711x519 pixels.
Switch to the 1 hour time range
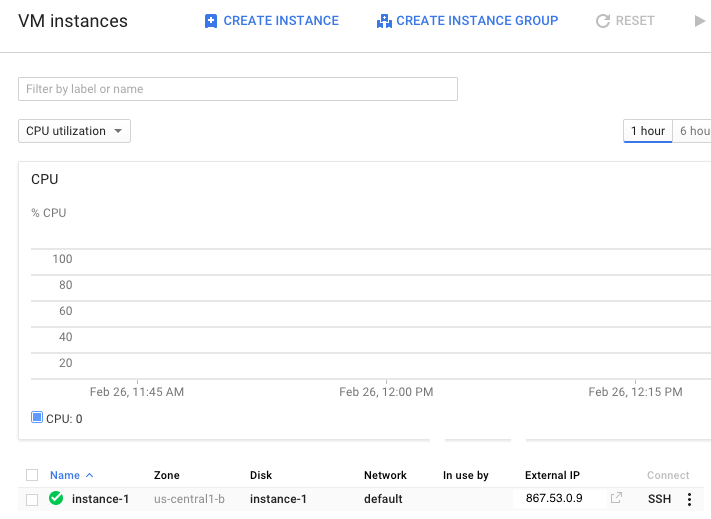point(647,131)
